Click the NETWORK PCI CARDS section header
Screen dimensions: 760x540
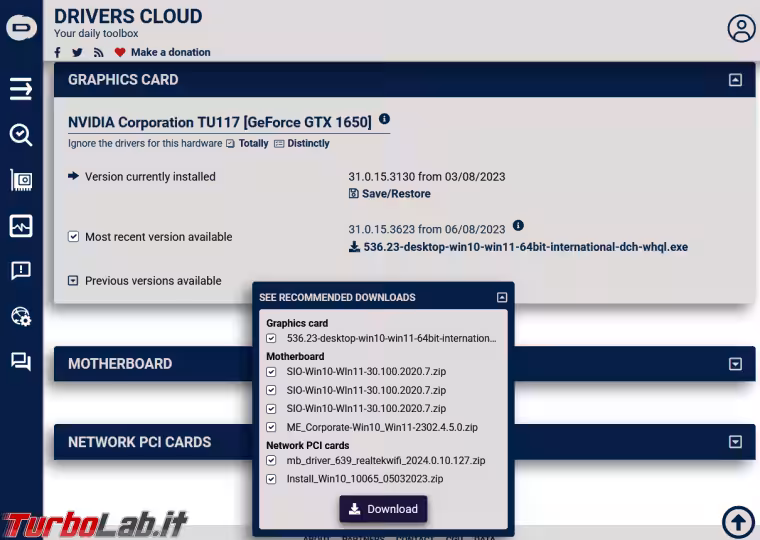[x=140, y=442]
